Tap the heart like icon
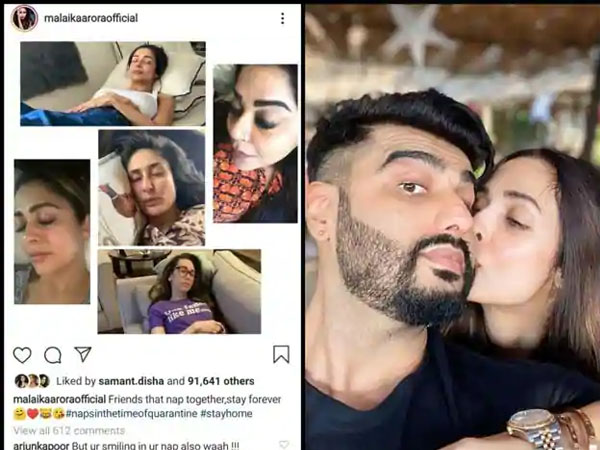The image size is (600, 450). point(22,355)
